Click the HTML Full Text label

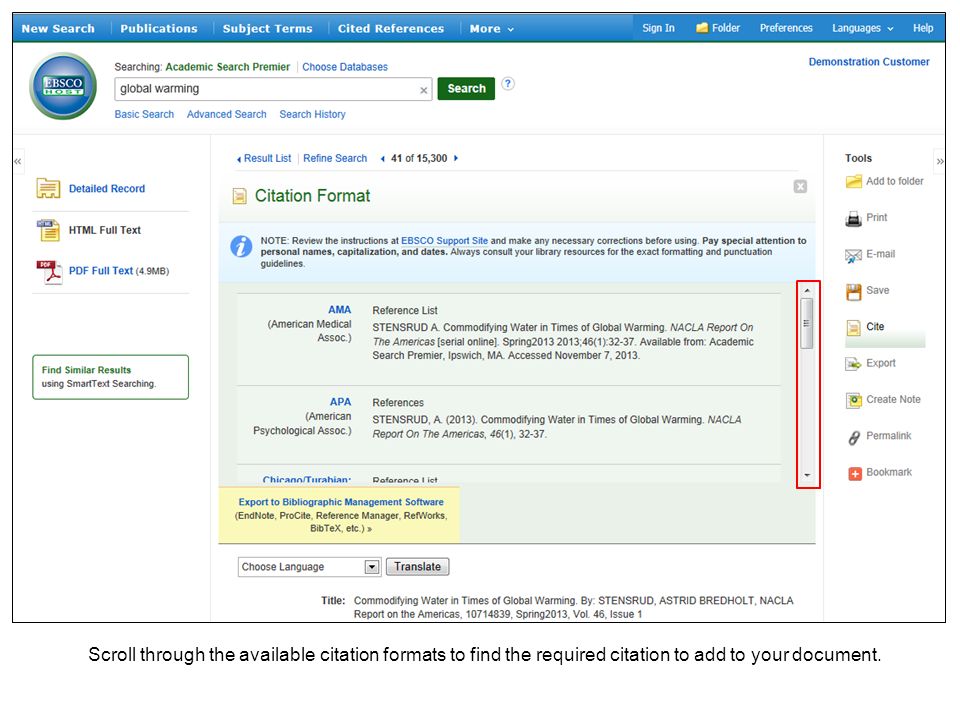105,230
